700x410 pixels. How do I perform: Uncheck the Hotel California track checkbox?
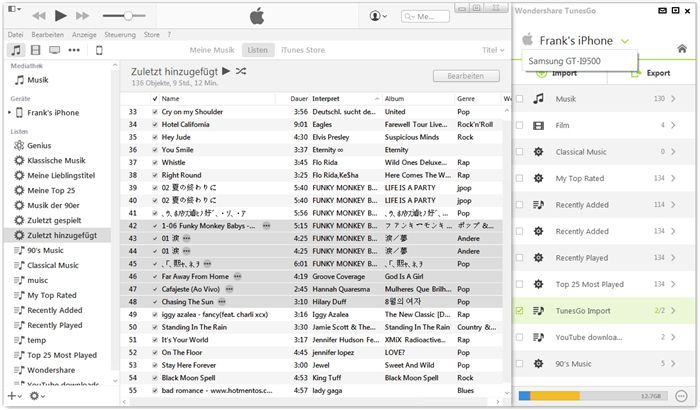point(155,125)
